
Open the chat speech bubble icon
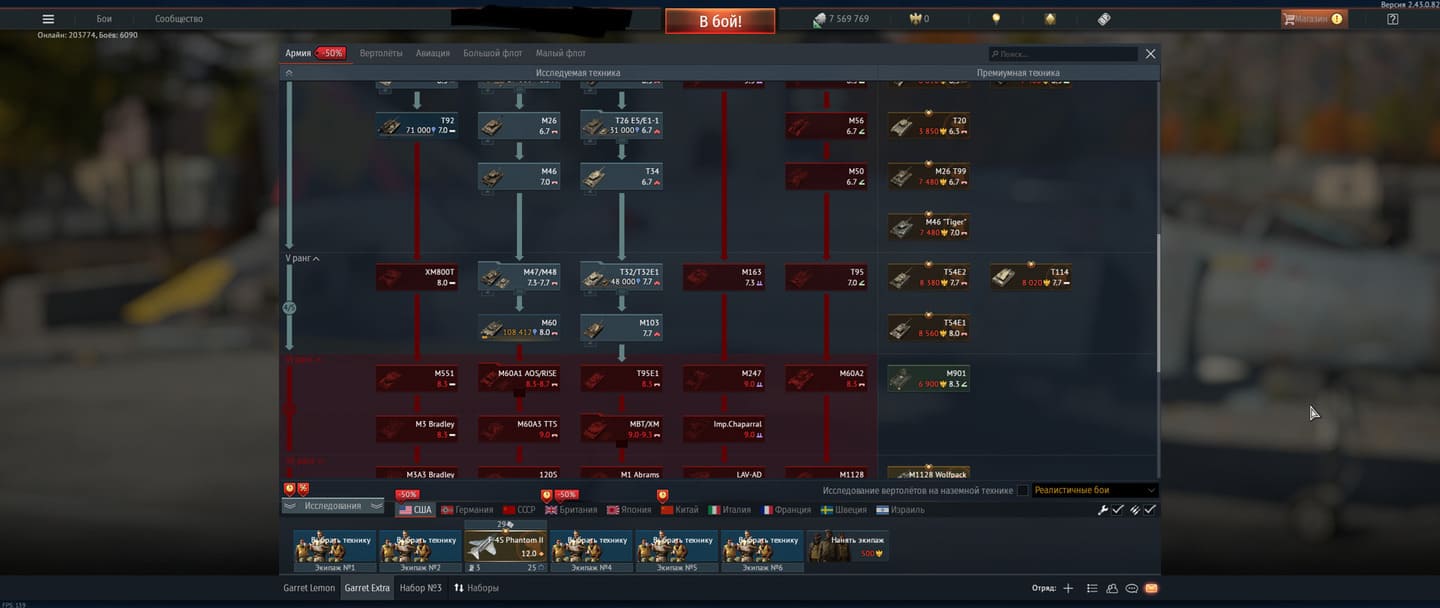tap(1131, 588)
